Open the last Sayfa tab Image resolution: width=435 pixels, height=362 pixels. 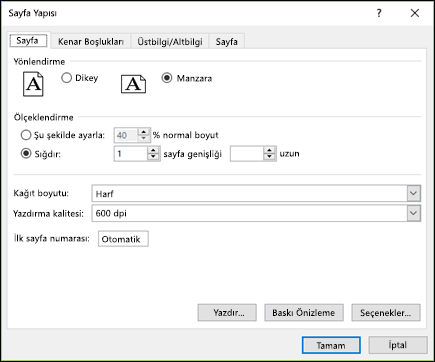pos(227,42)
